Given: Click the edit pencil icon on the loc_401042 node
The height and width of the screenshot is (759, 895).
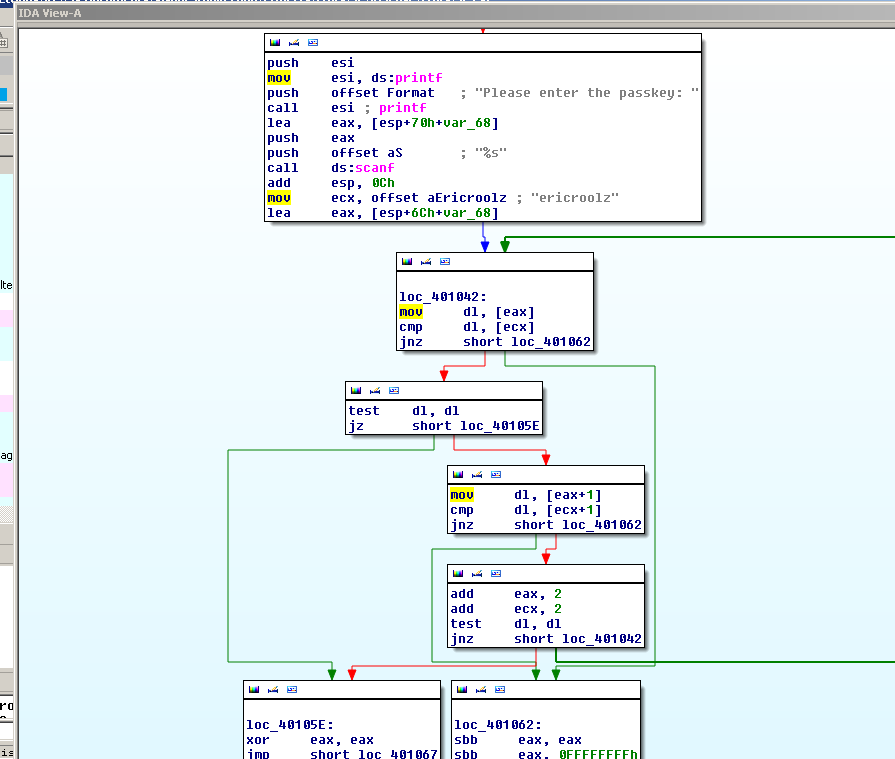Looking at the screenshot, I should 425,262.
